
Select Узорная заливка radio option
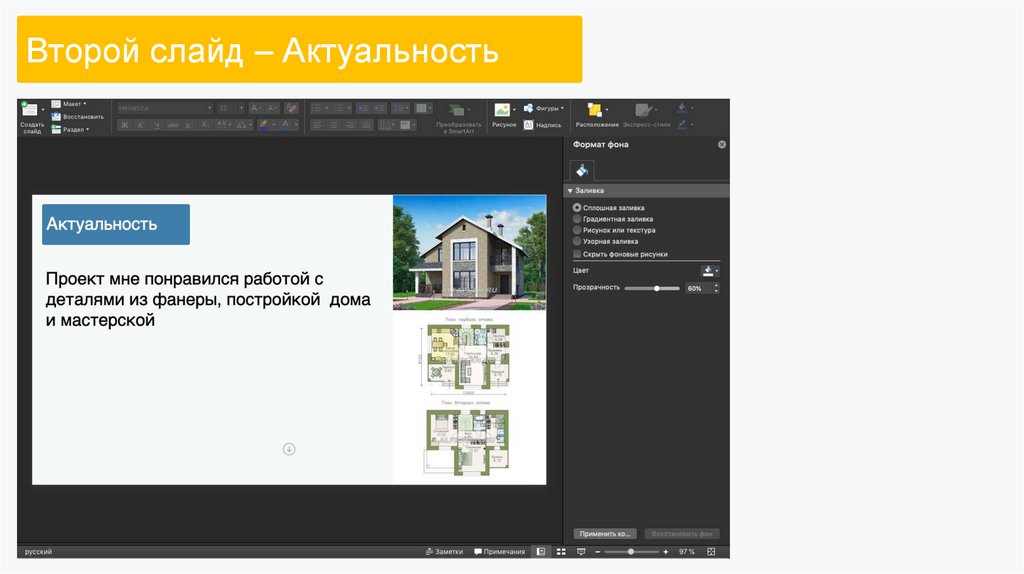[x=577, y=241]
